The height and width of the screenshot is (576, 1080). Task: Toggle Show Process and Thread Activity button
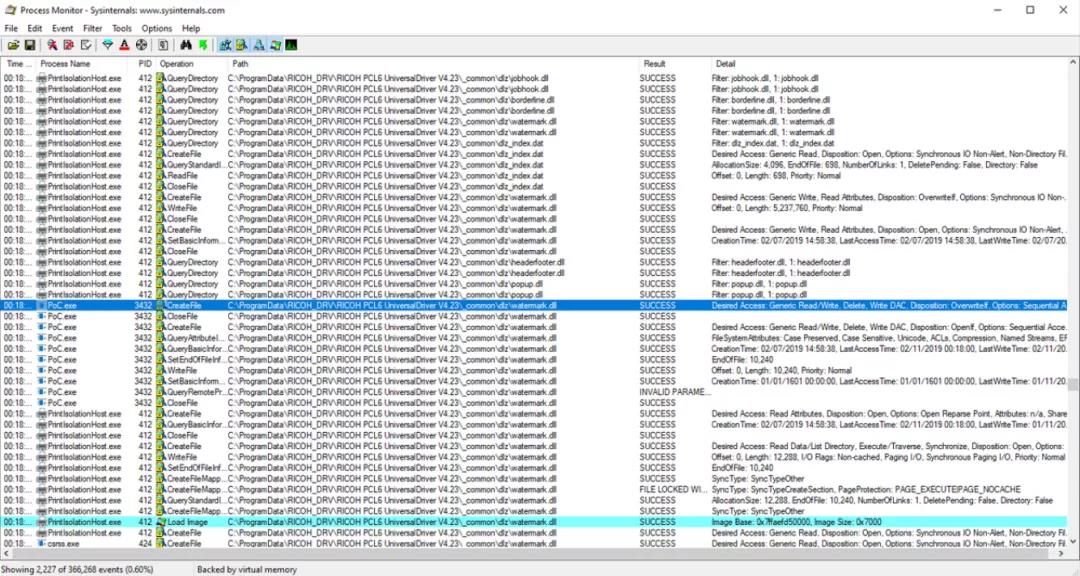point(275,45)
